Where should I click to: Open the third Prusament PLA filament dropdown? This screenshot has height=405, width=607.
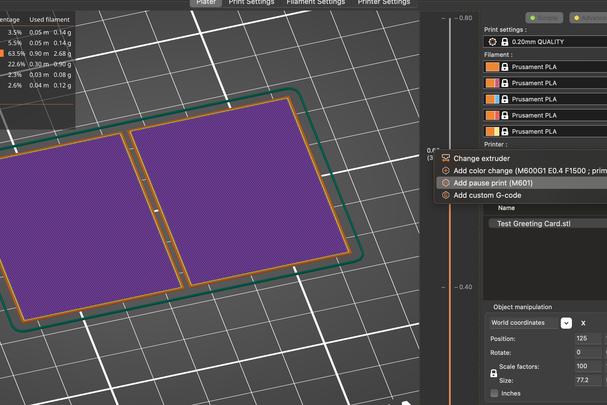click(x=545, y=99)
